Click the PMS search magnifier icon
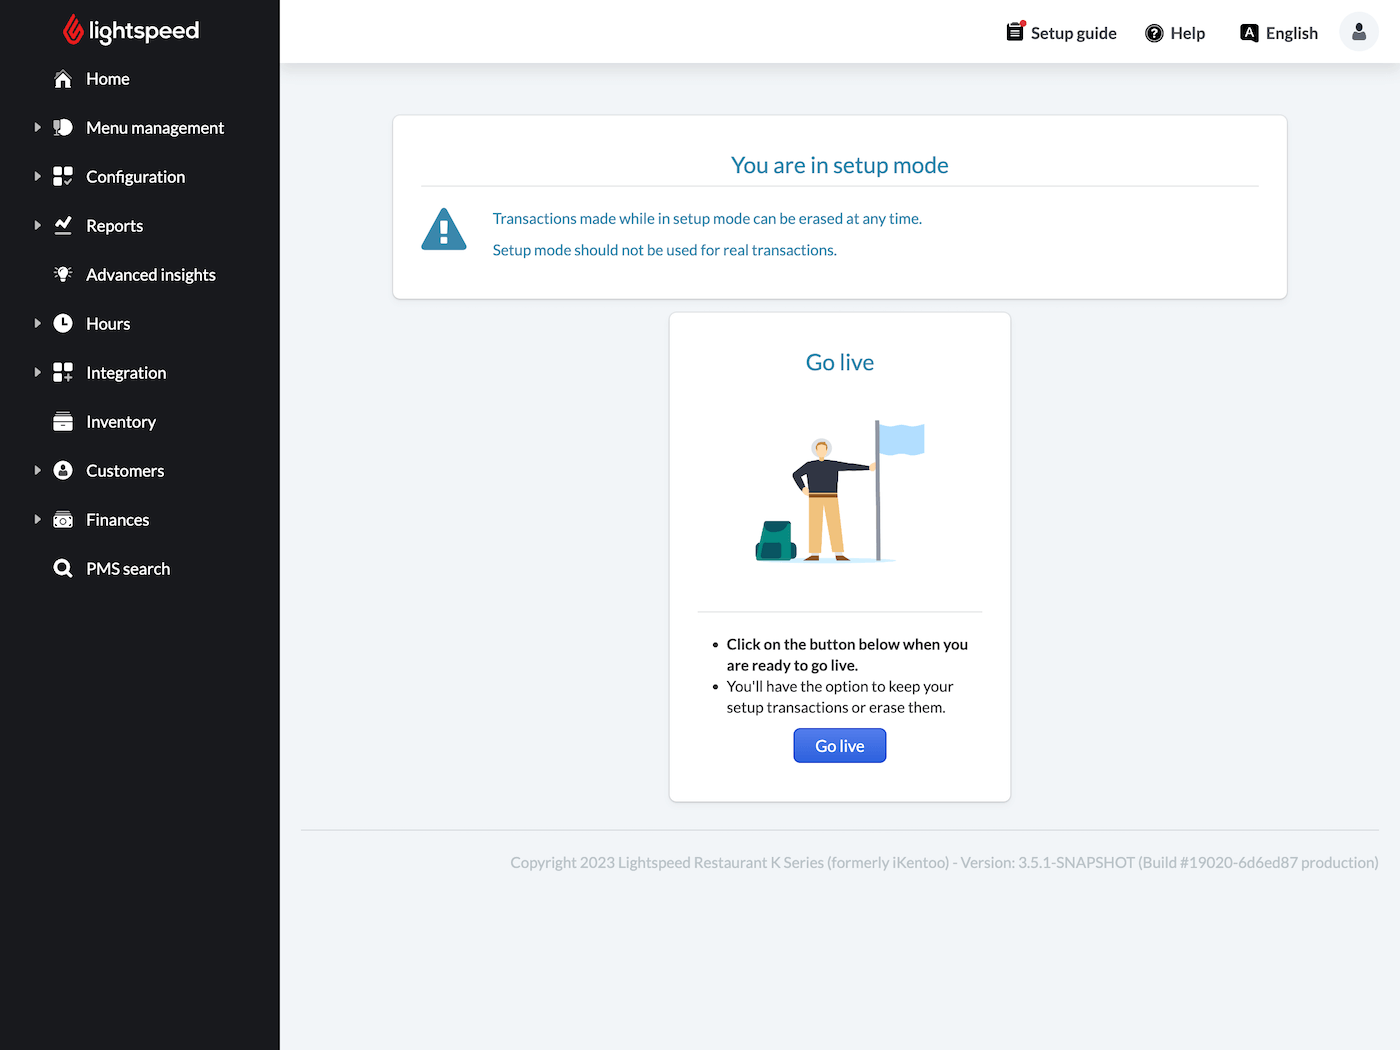This screenshot has width=1400, height=1050. click(63, 569)
